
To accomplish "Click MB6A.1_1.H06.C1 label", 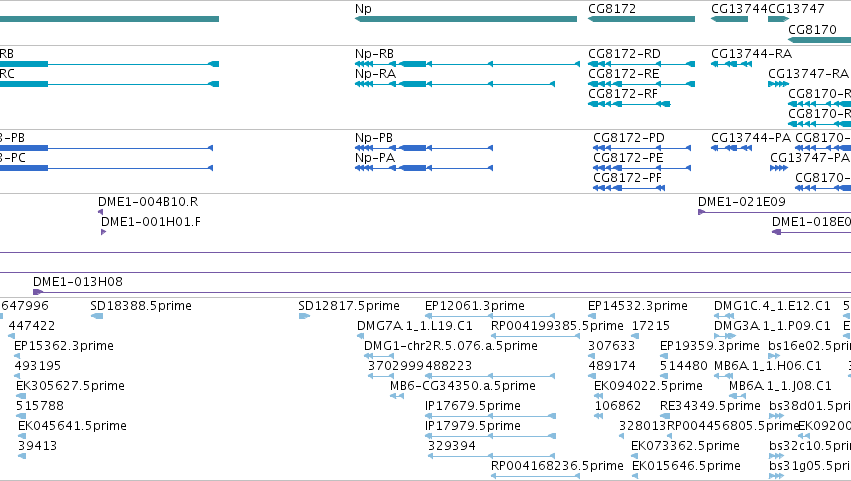I will coord(767,366).
